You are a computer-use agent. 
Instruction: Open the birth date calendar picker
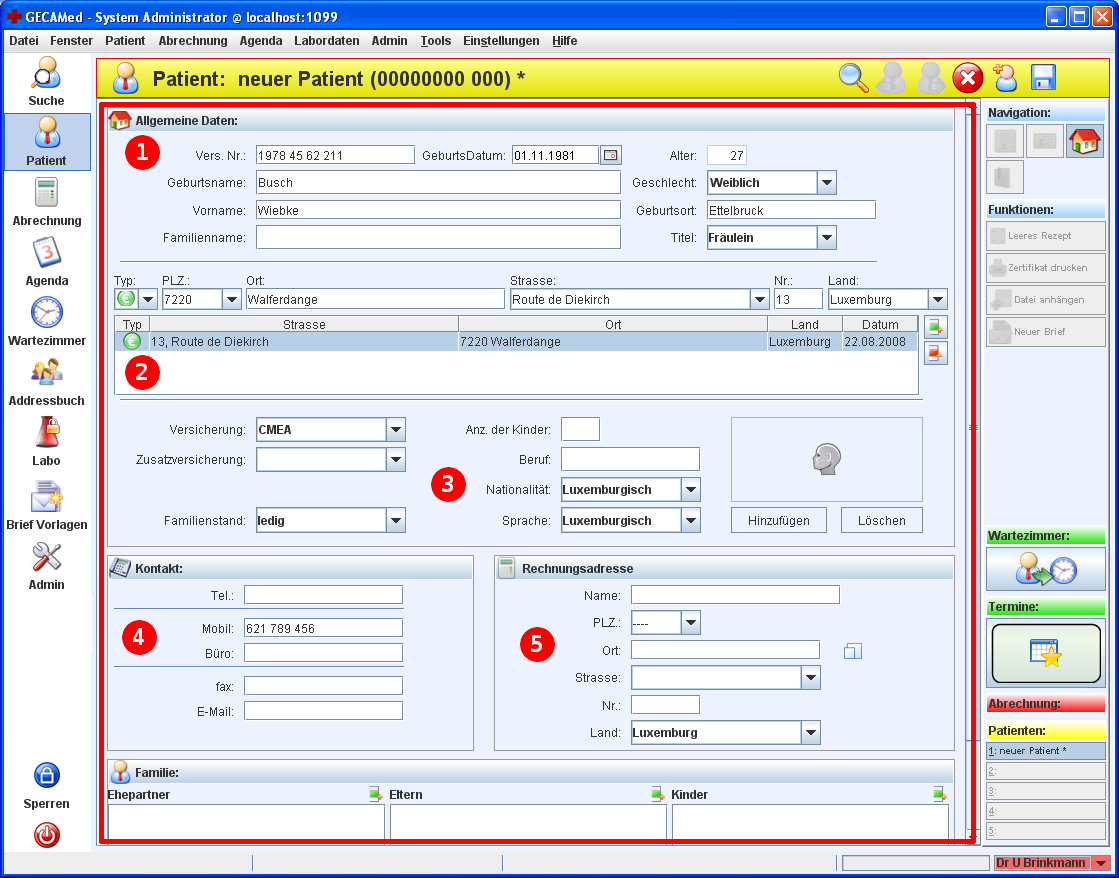[610, 155]
